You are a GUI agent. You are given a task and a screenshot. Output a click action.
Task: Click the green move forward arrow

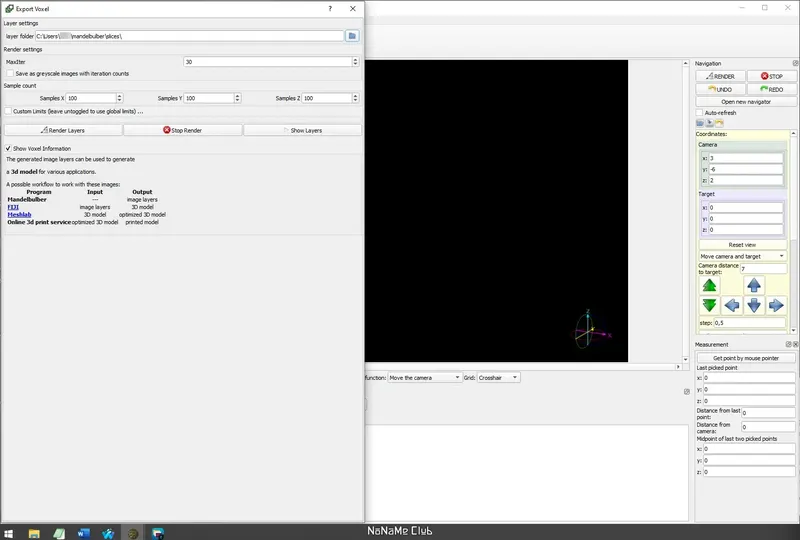pyautogui.click(x=709, y=285)
